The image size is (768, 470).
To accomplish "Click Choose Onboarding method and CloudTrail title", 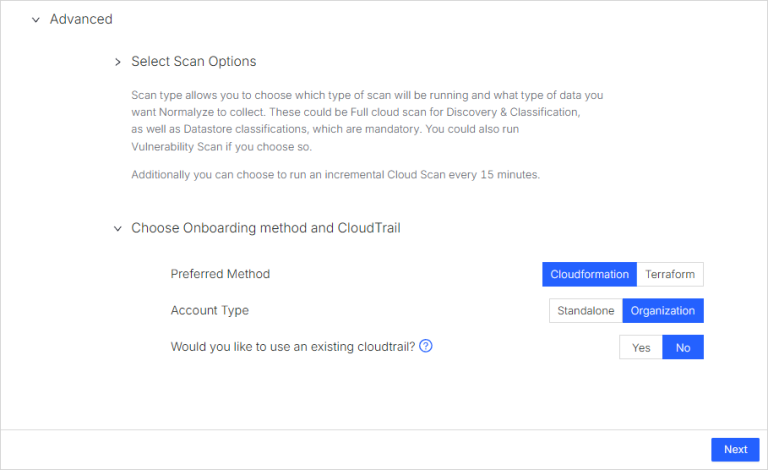I will [x=265, y=228].
